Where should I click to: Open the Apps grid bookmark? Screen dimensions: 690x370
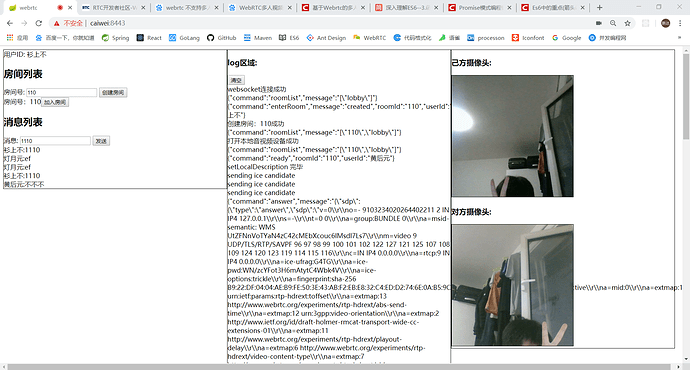click(17, 38)
